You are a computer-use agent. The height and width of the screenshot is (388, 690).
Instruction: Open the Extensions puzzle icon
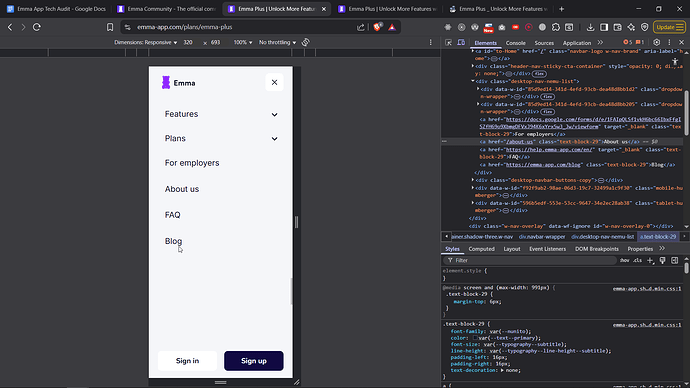(556, 27)
